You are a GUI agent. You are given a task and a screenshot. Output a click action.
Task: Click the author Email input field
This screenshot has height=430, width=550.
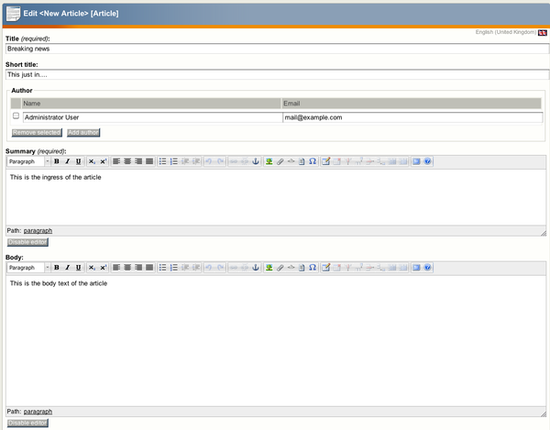click(x=412, y=117)
